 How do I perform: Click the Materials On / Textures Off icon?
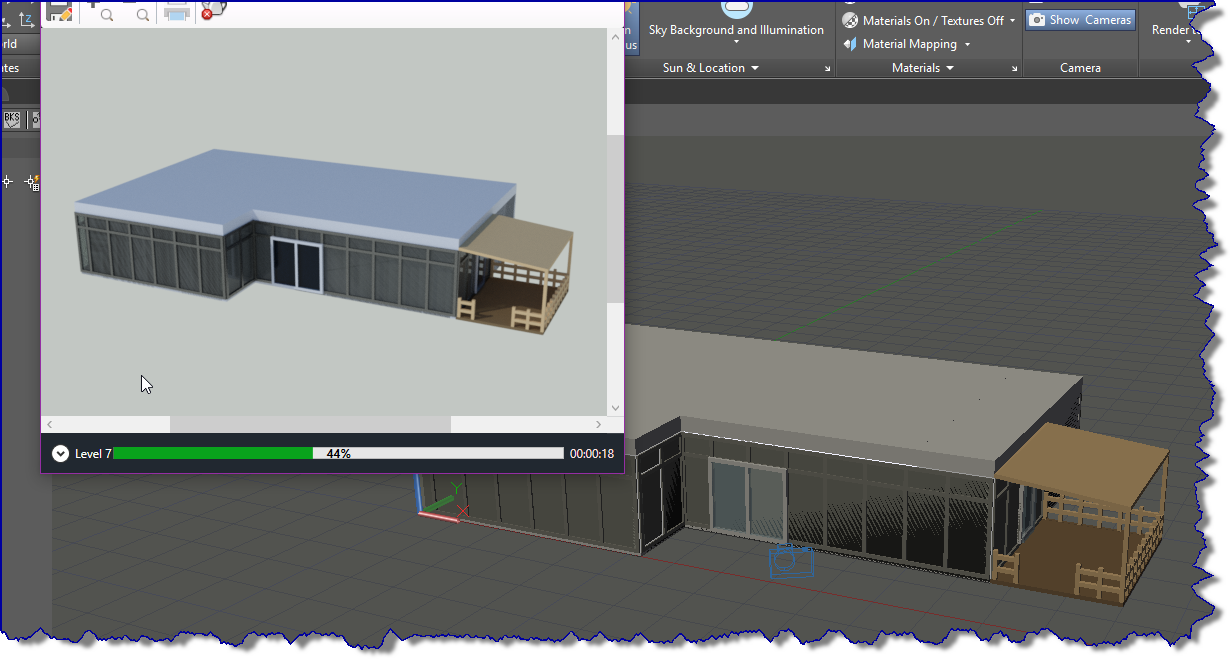click(x=851, y=20)
